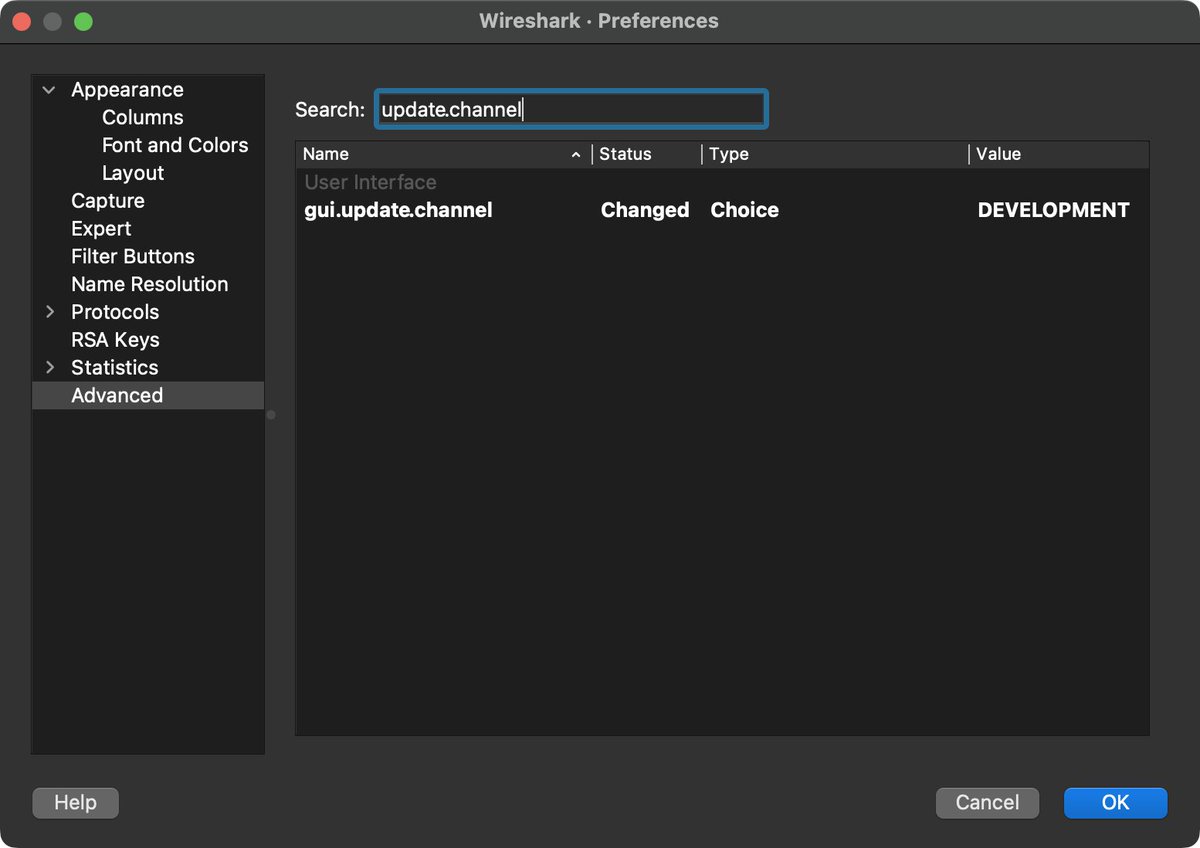Image resolution: width=1200 pixels, height=848 pixels.
Task: Close the Preferences window
Action: (22, 21)
